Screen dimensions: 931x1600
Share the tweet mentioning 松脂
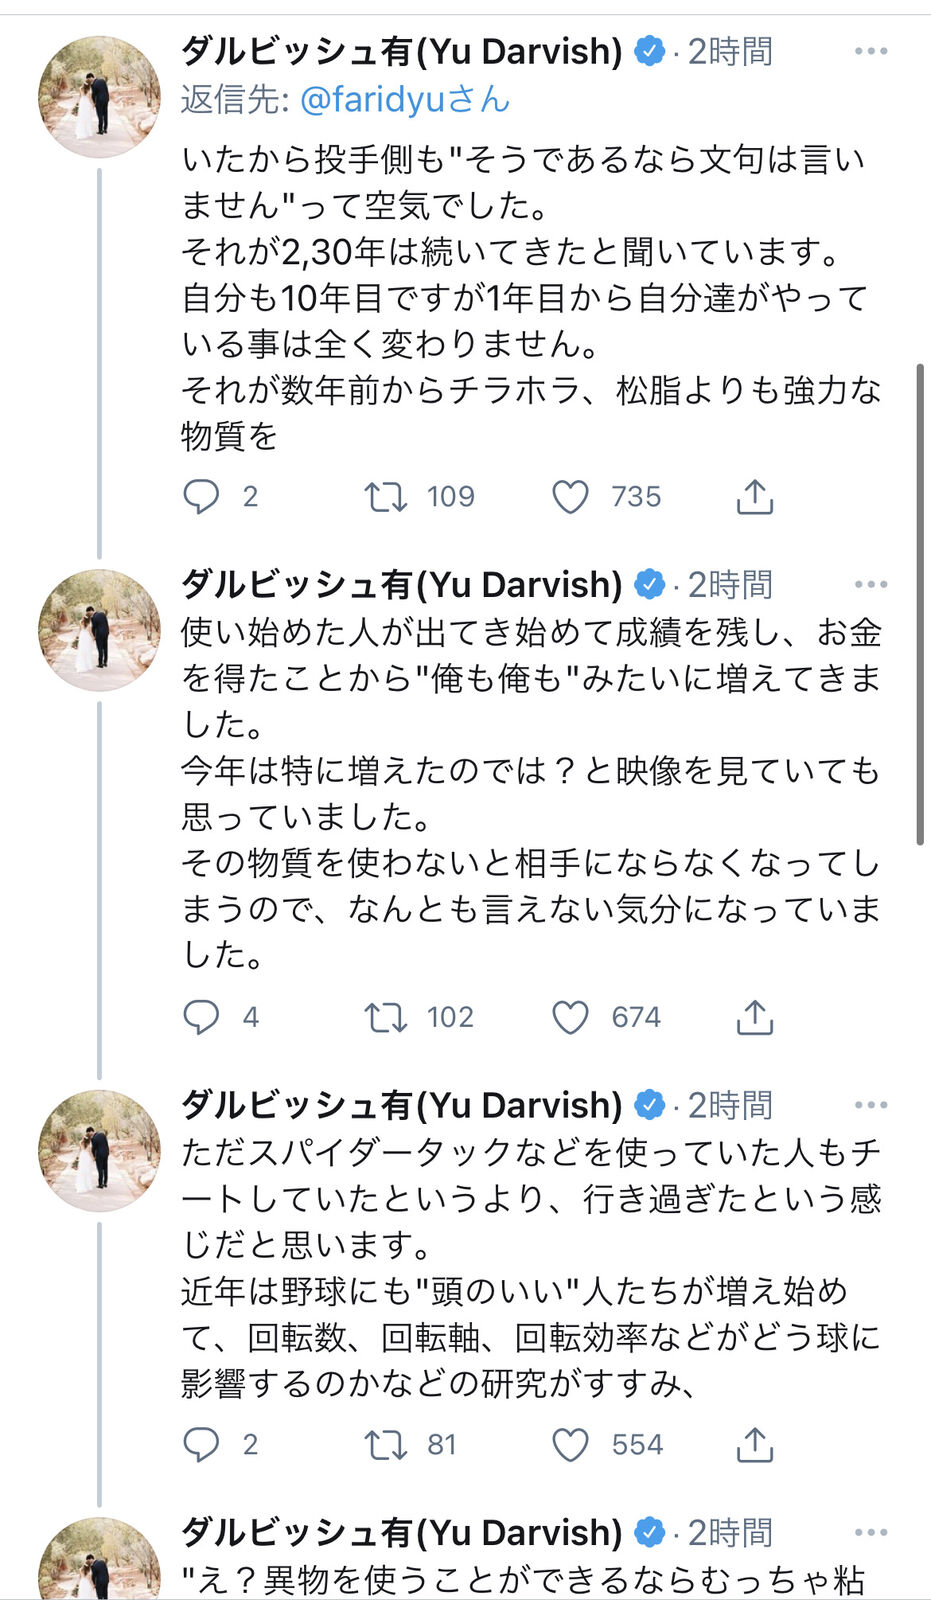click(755, 496)
